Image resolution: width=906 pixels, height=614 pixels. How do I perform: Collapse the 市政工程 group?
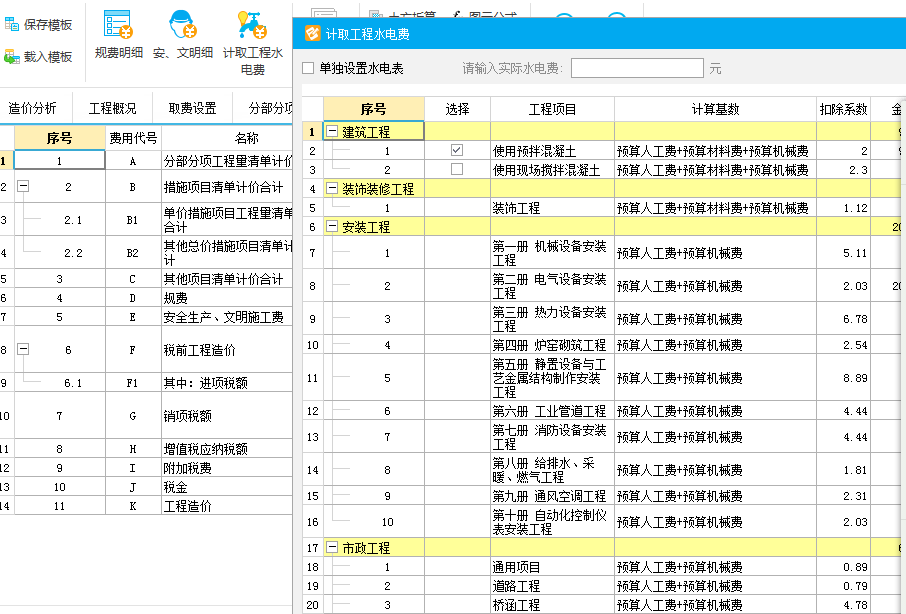pos(332,547)
